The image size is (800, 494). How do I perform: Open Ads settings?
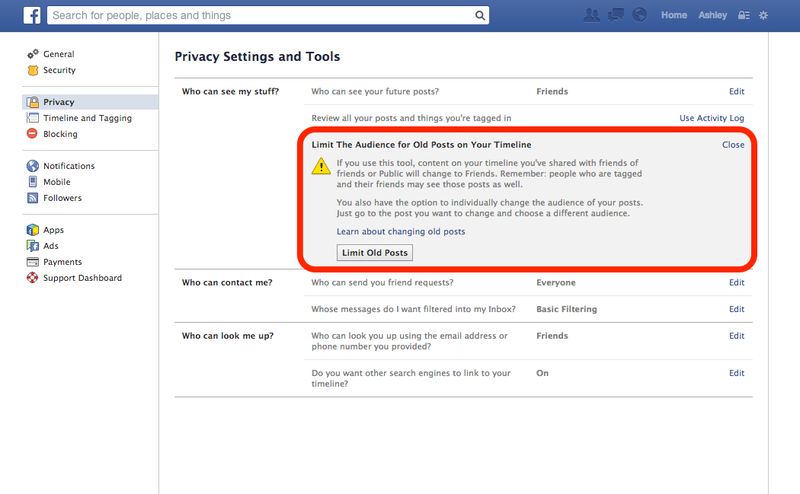[51, 245]
